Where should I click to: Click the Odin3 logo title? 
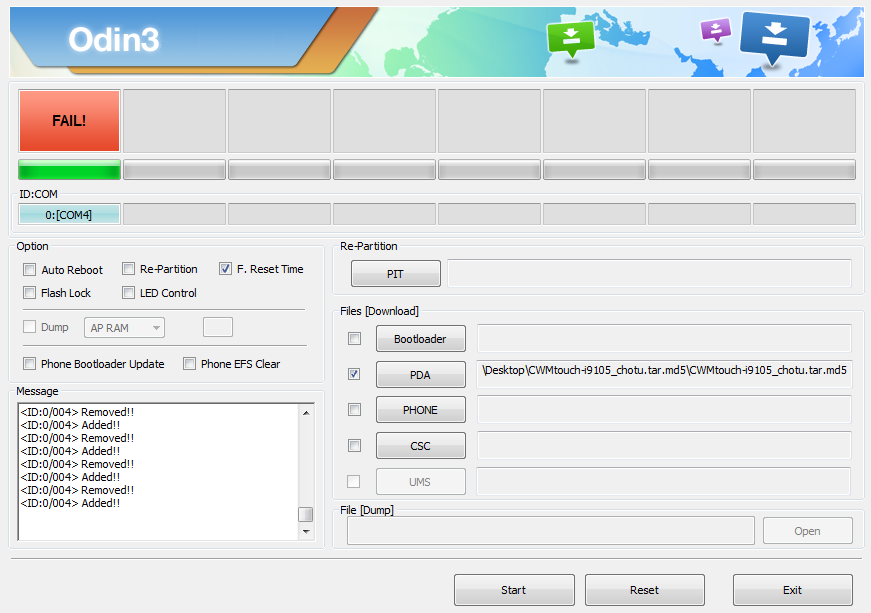tap(114, 39)
